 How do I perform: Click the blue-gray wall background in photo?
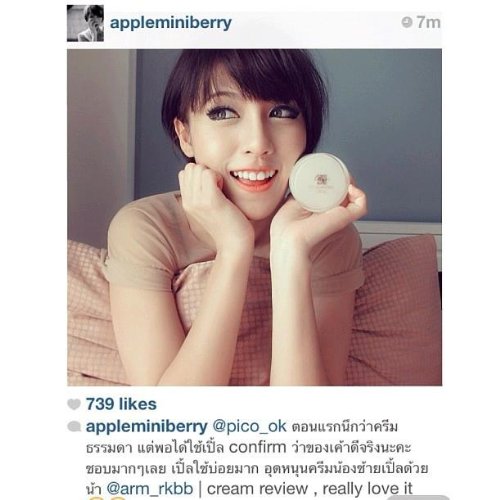(383, 117)
